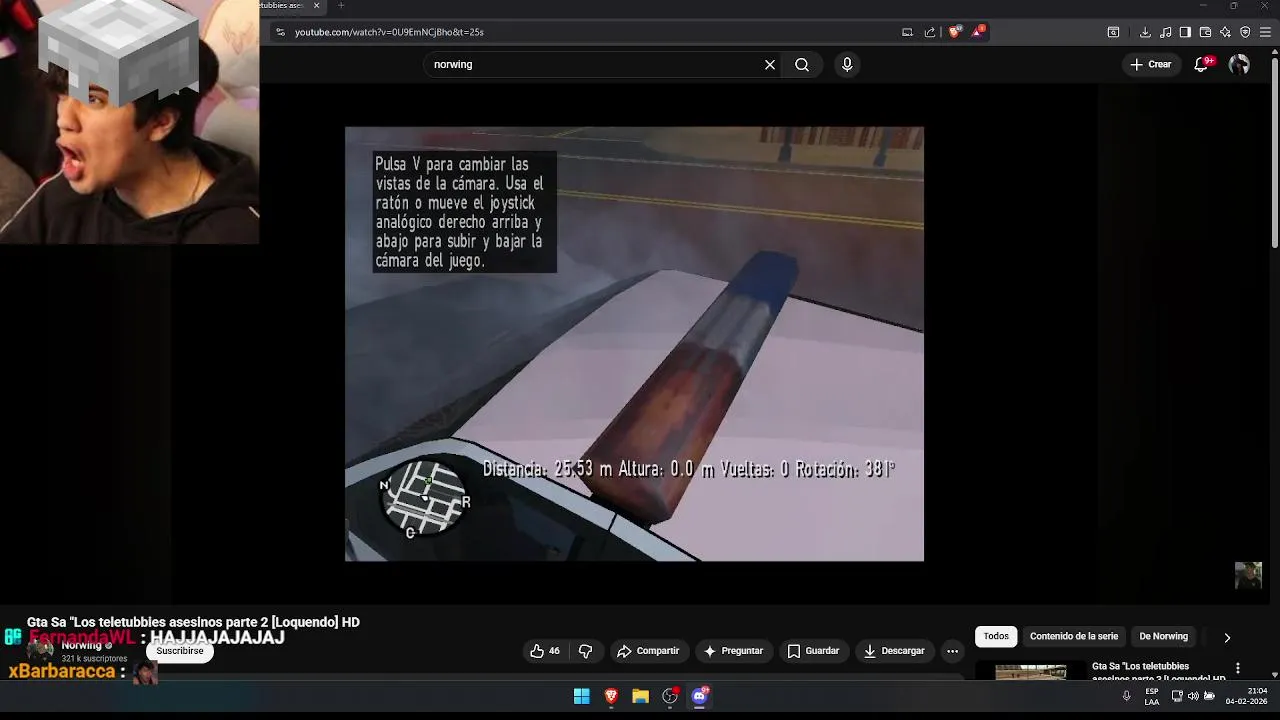Select the De Norwing chip
The image size is (1280, 720).
pos(1164,636)
